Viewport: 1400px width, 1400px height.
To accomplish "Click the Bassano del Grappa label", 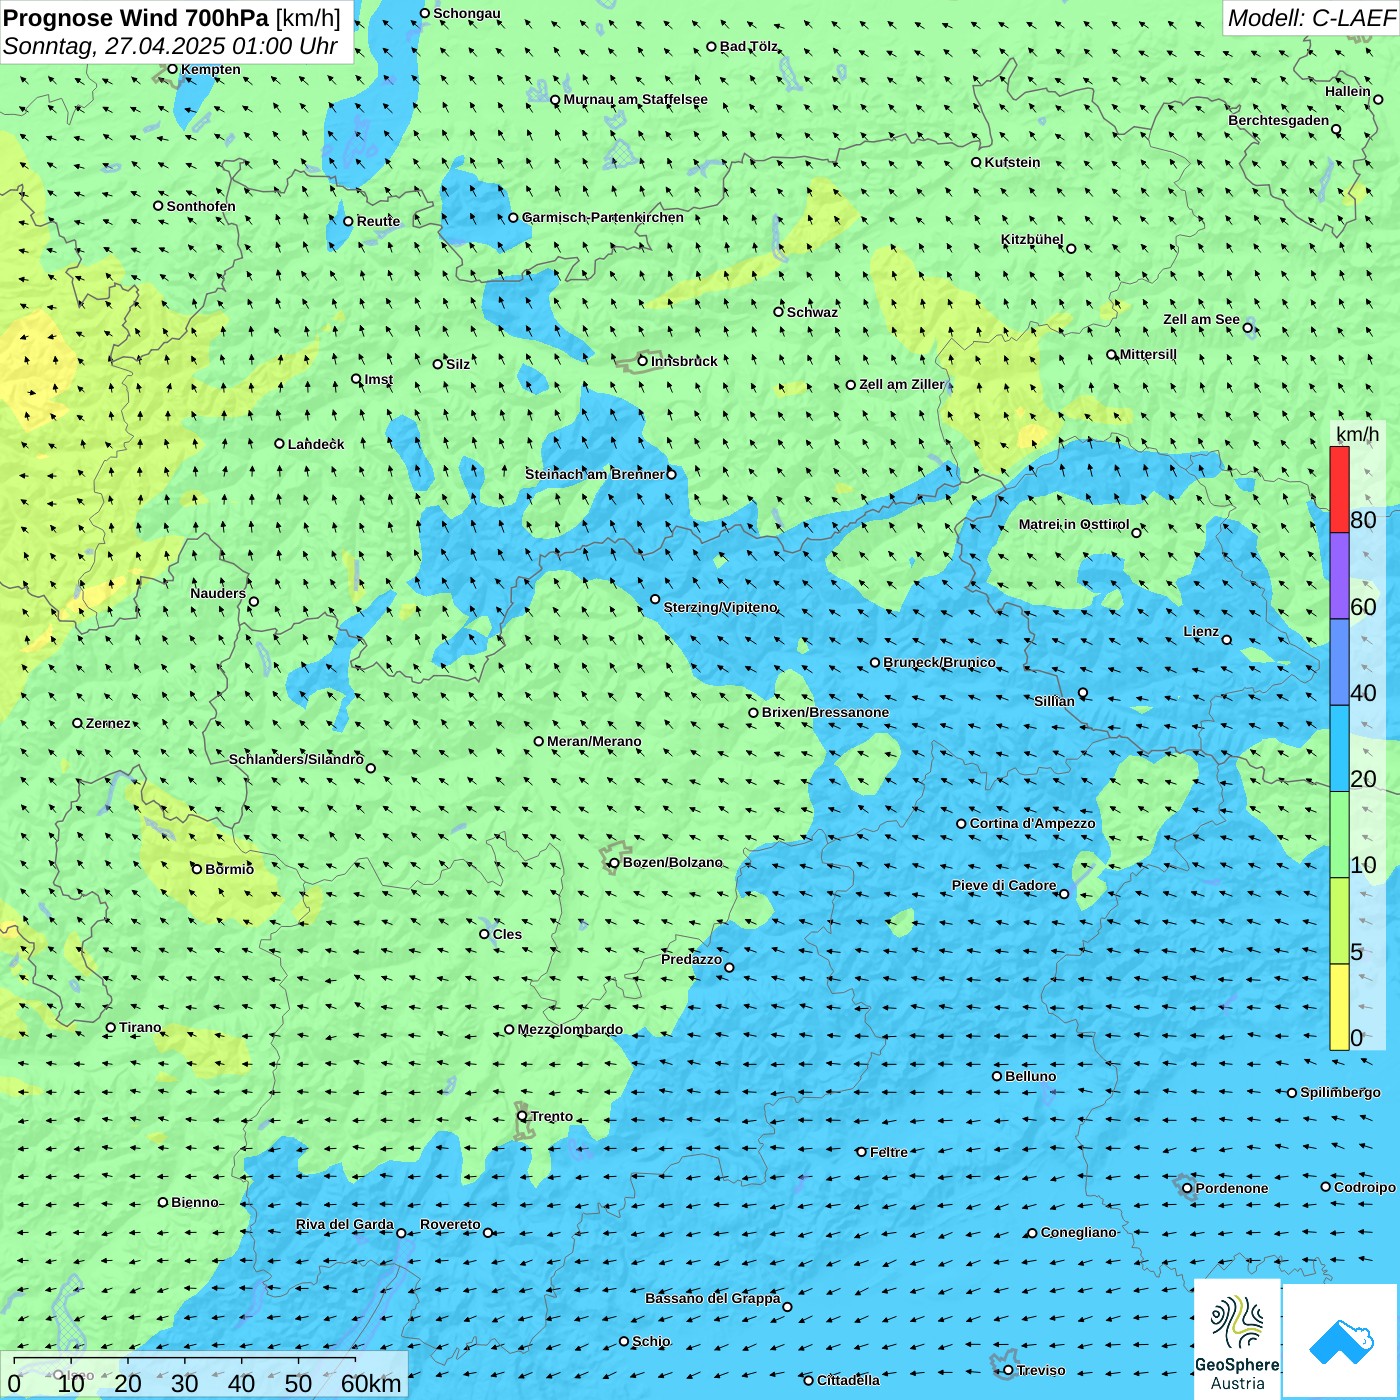I will click(x=712, y=1298).
